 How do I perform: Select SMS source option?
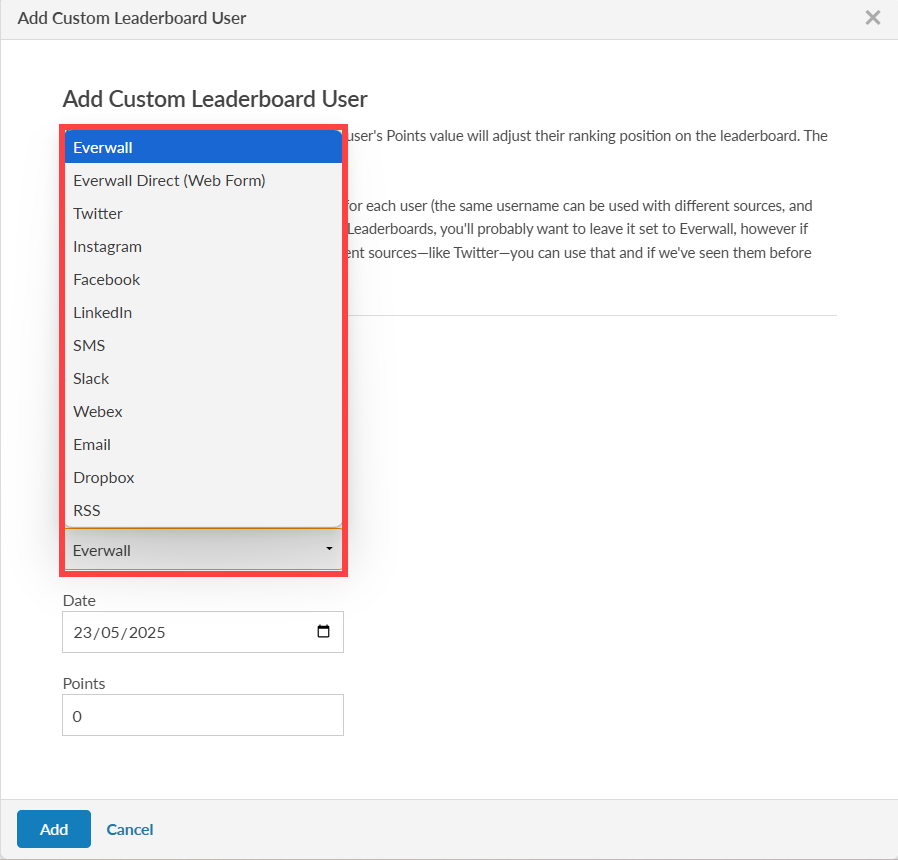pos(203,346)
